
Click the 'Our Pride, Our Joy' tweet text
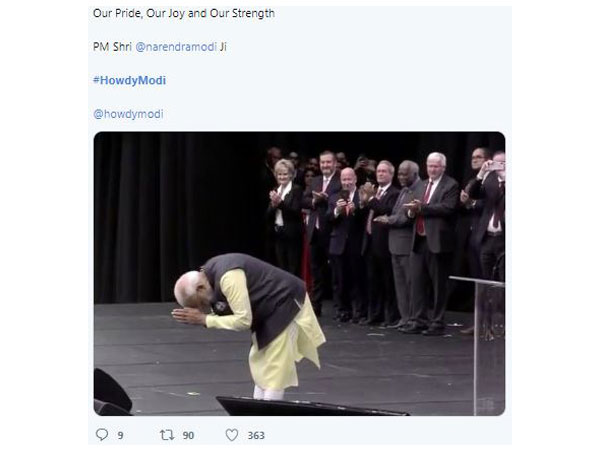184,13
